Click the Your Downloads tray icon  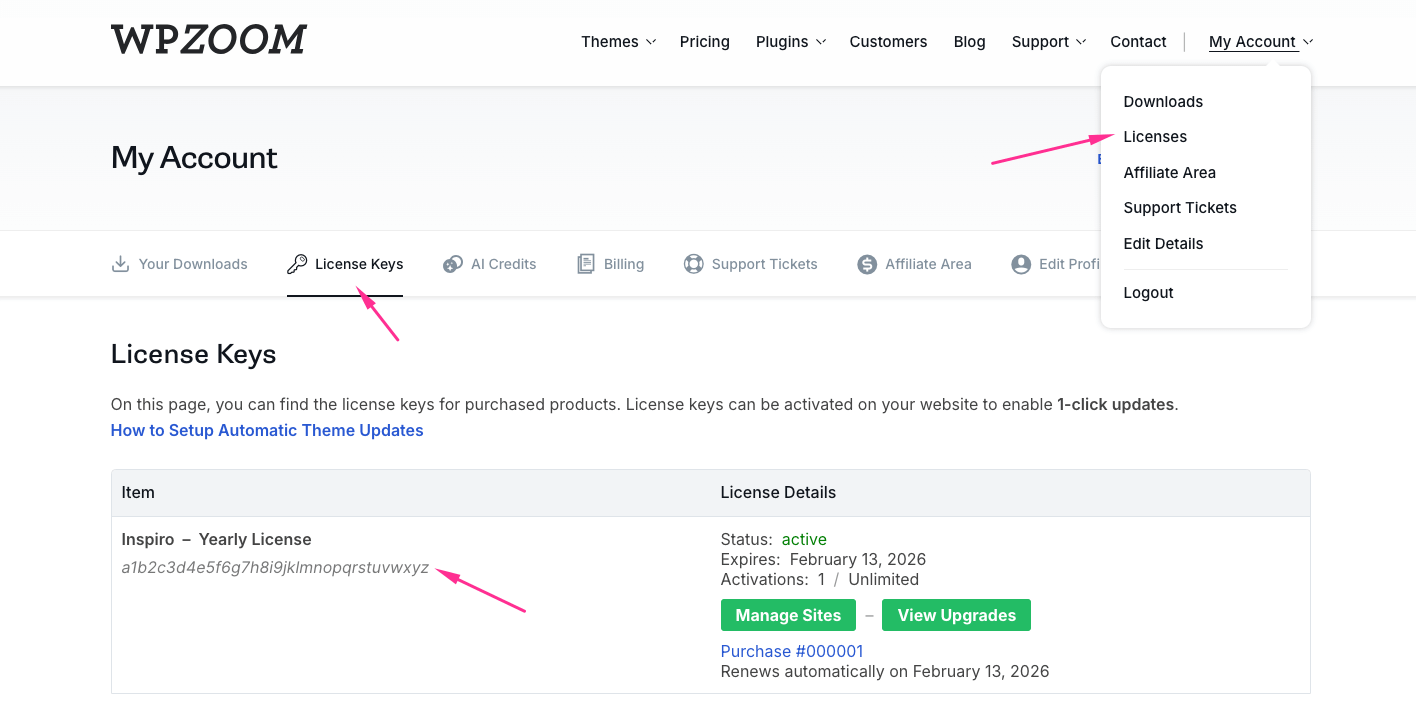pos(120,264)
